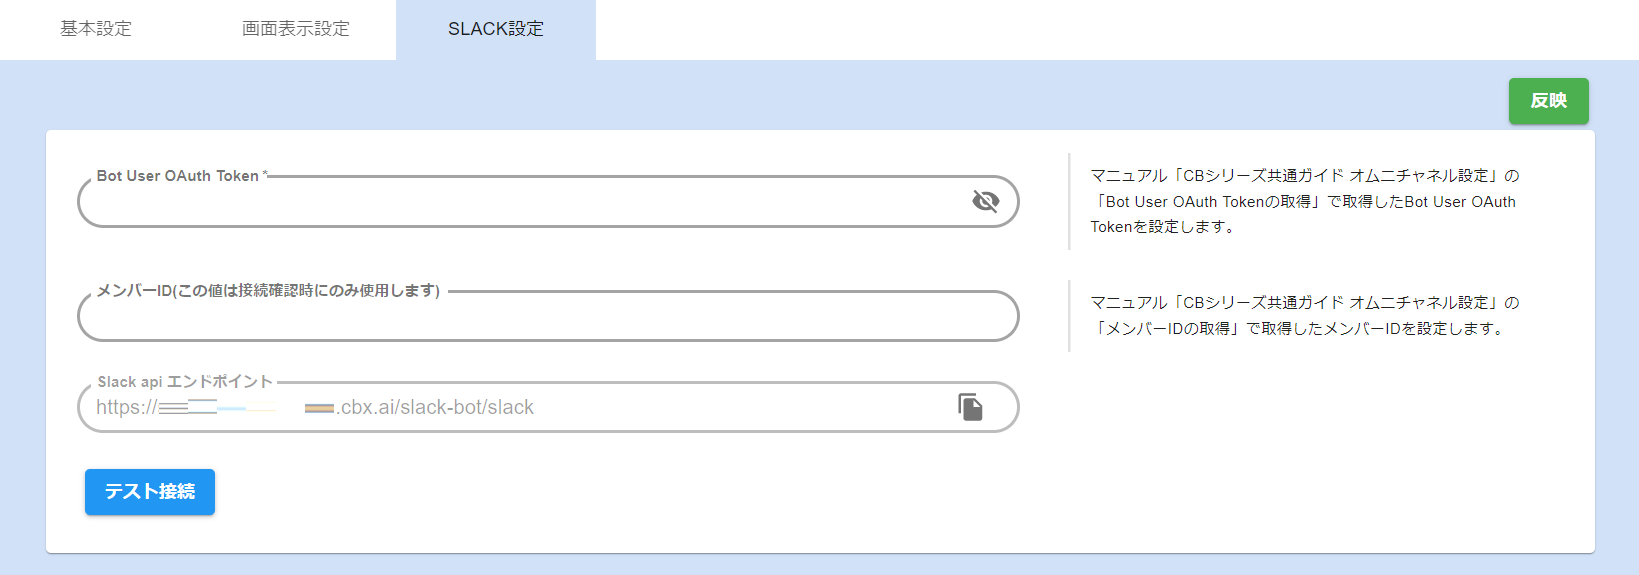This screenshot has height=575, width=1639.
Task: Click the blue テスト接続 button
Action: pos(150,492)
